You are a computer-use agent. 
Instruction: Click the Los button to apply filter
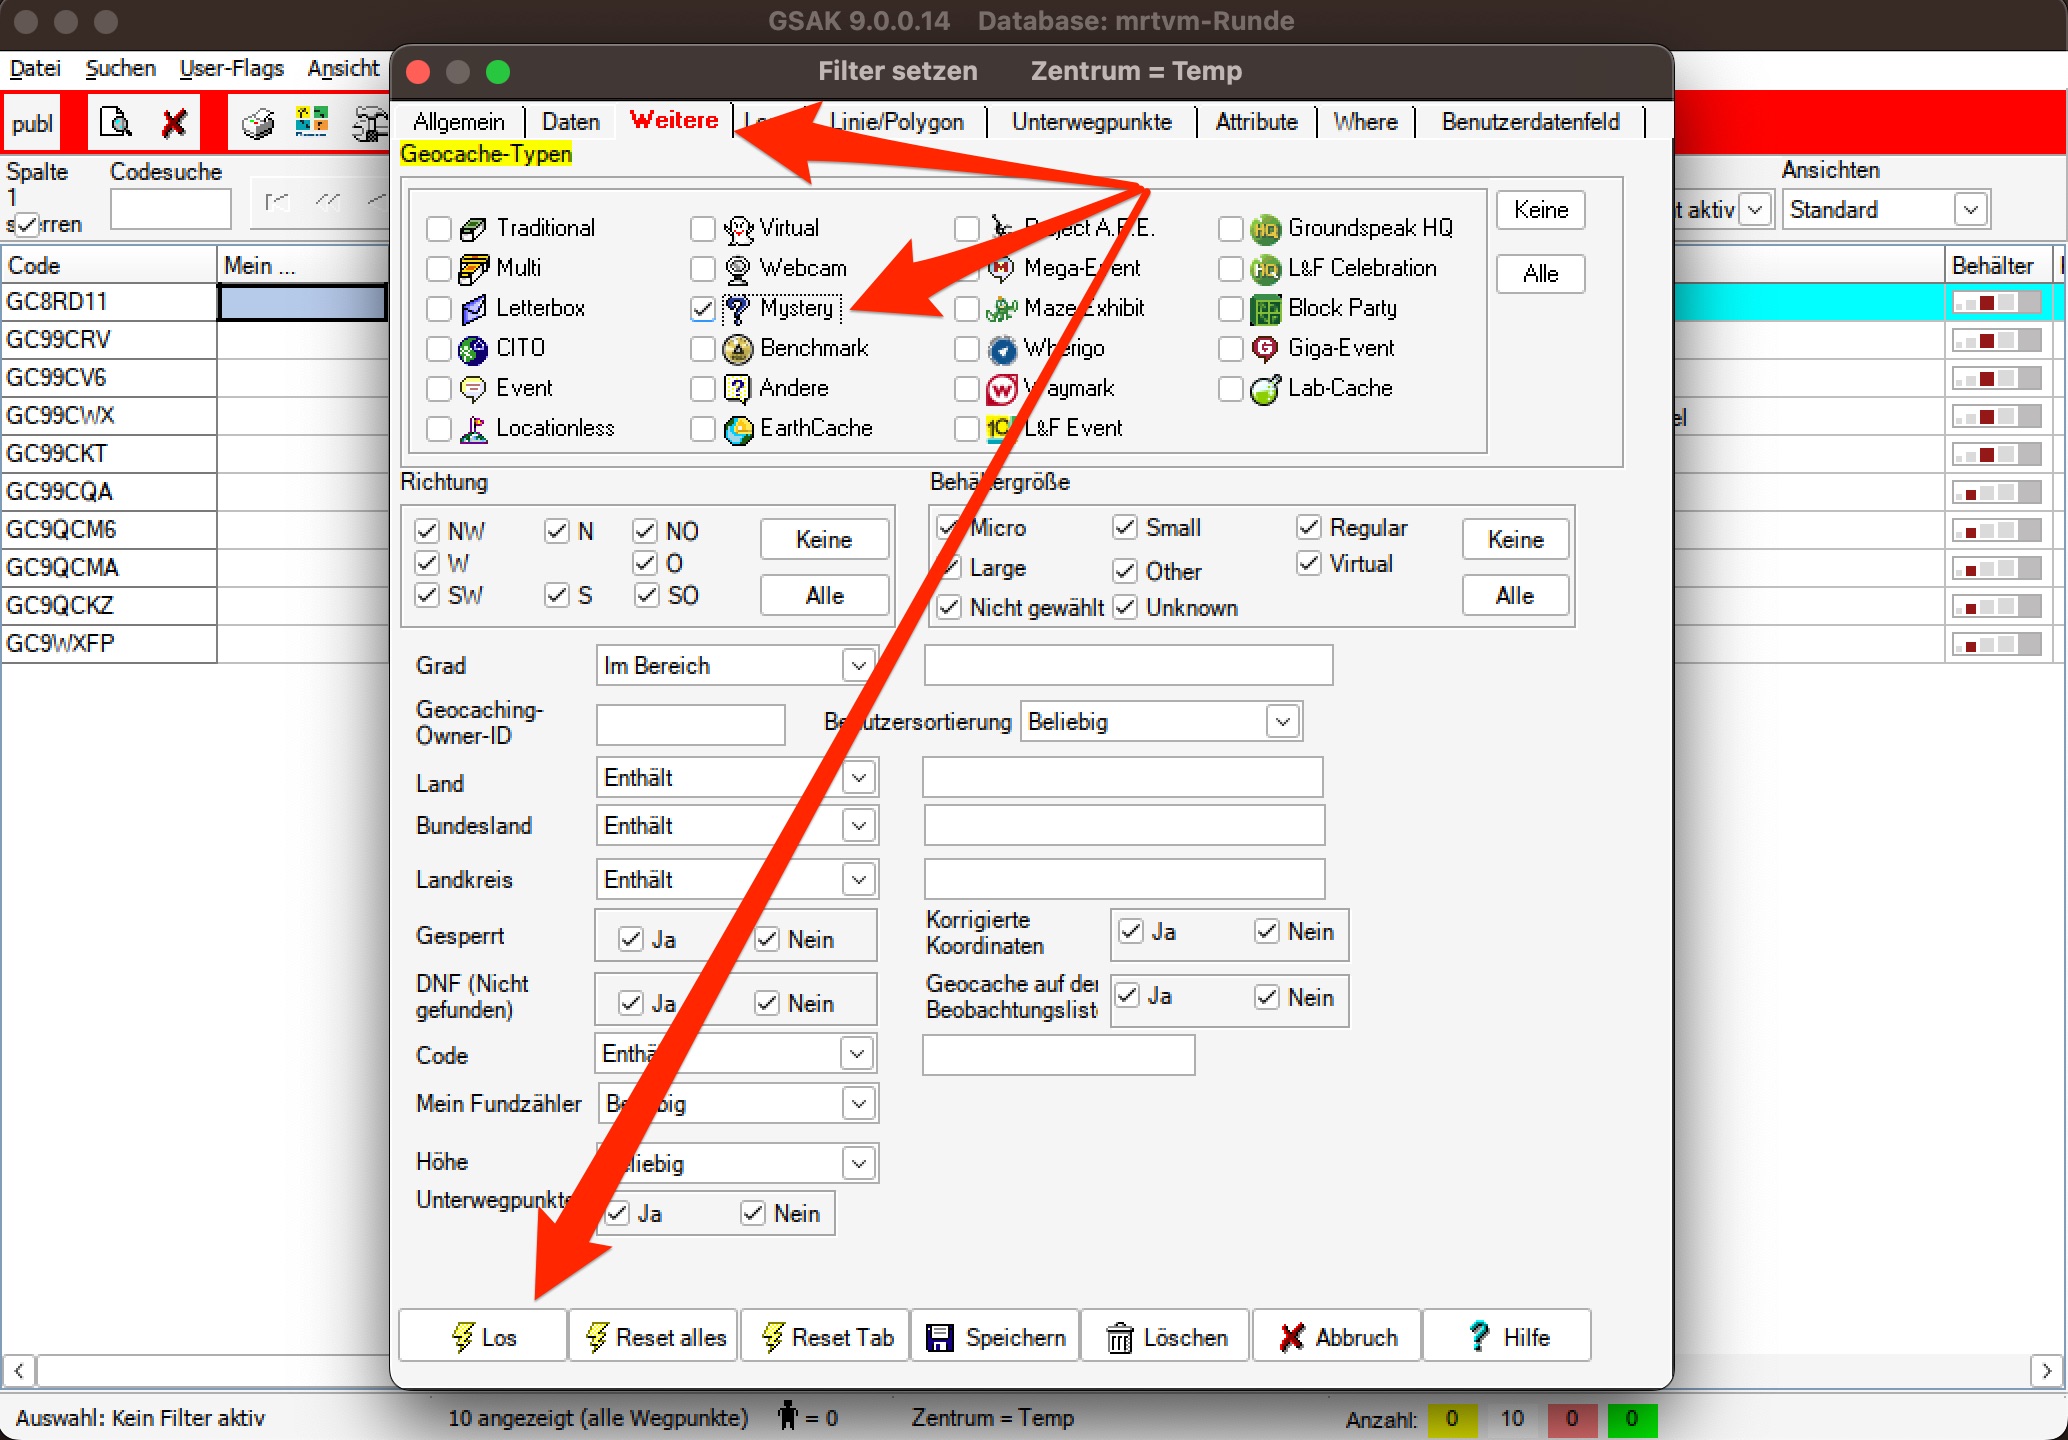click(483, 1337)
